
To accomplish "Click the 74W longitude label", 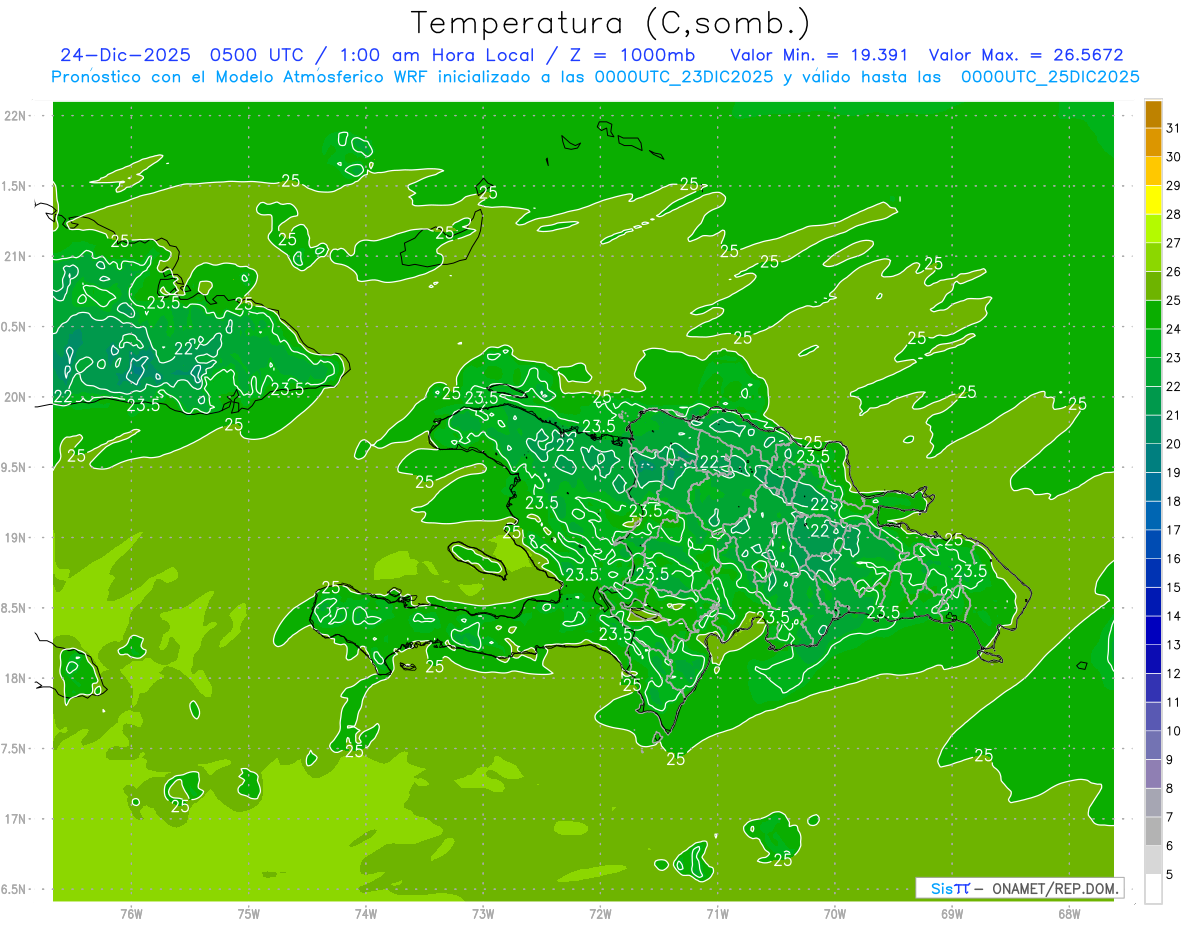I will pyautogui.click(x=366, y=914).
